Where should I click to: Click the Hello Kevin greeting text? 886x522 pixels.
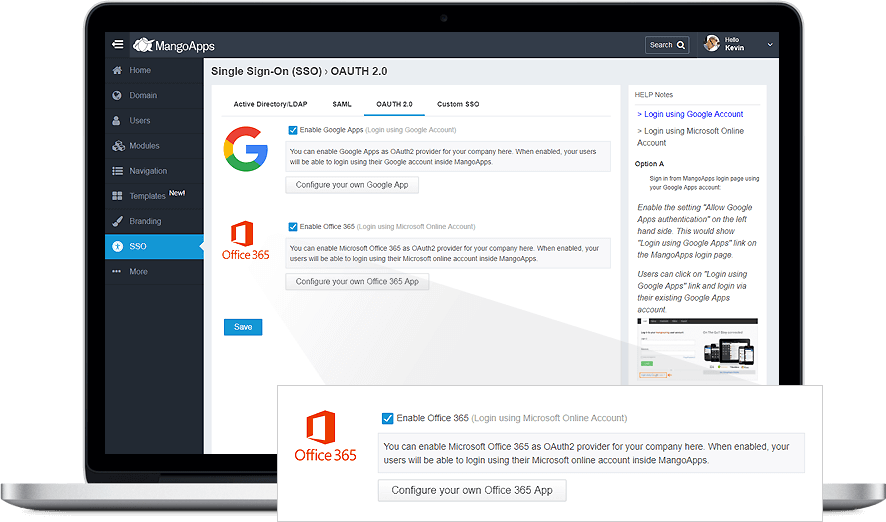(735, 44)
